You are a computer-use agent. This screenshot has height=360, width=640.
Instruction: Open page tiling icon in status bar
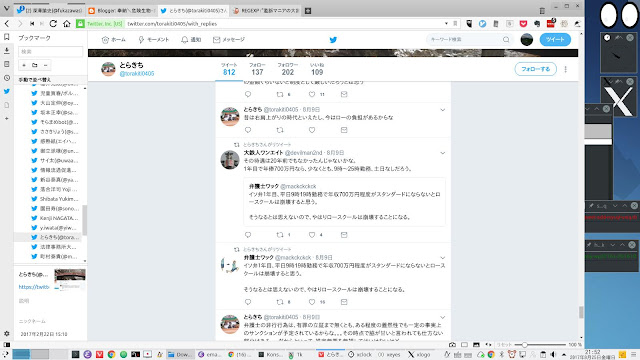coord(464,345)
